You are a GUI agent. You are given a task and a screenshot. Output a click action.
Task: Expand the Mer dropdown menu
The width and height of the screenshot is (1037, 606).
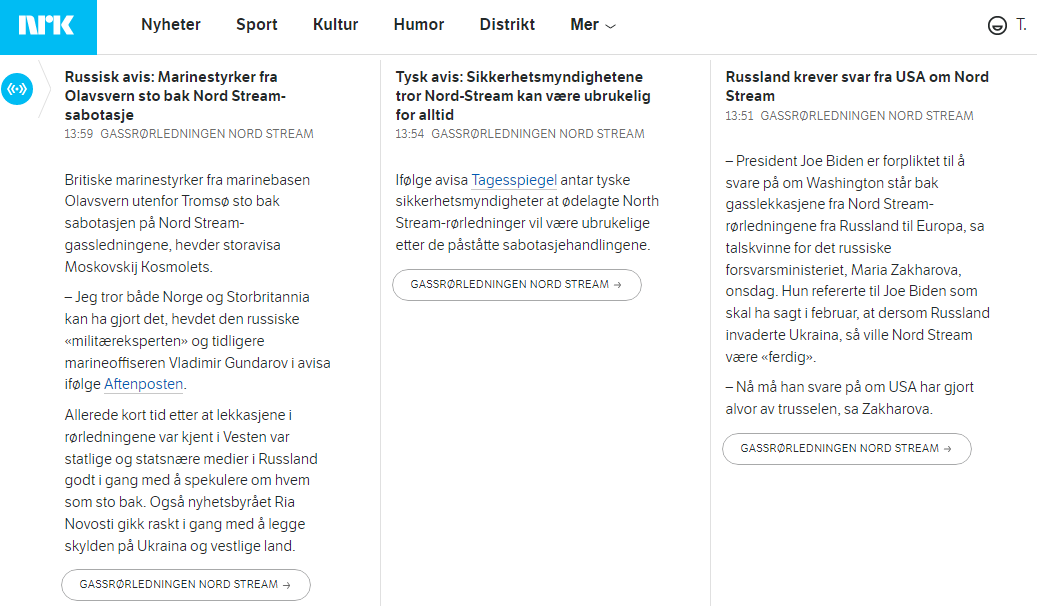pyautogui.click(x=593, y=25)
